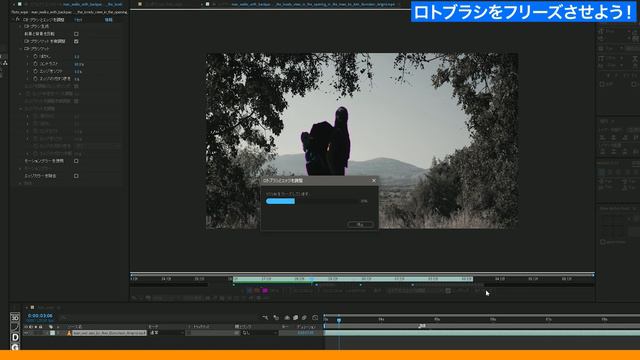This screenshot has height=360, width=640.
Task: Click the stop button in progress dialog
Action: coord(360,224)
